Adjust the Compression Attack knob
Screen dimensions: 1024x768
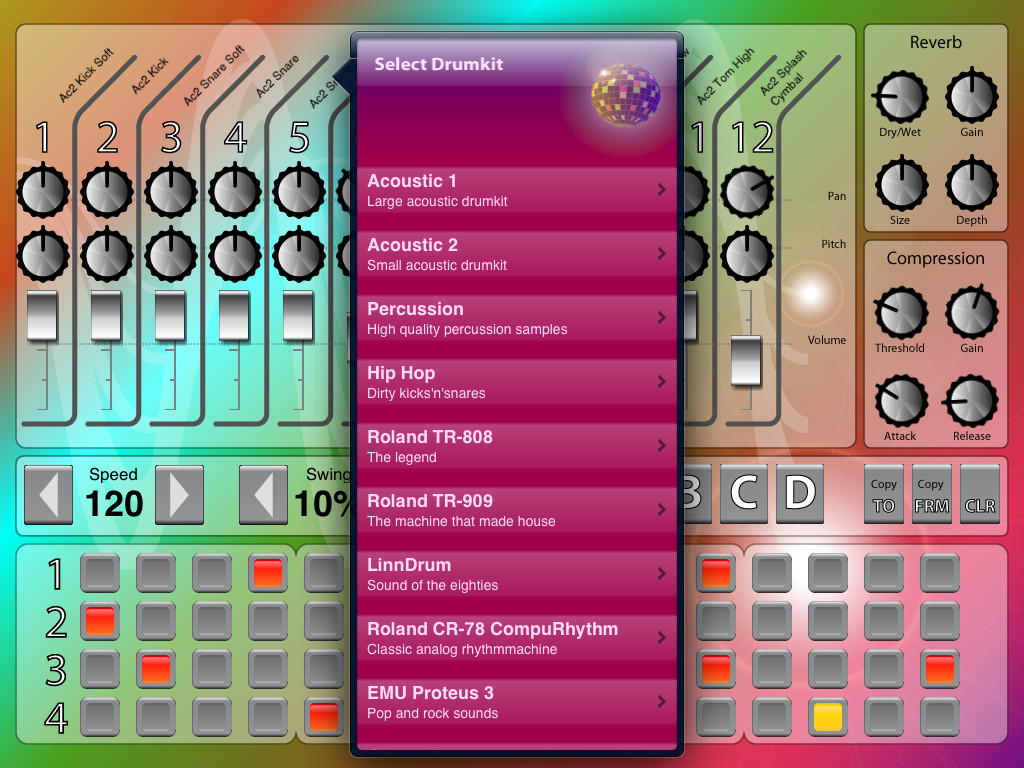click(x=901, y=400)
